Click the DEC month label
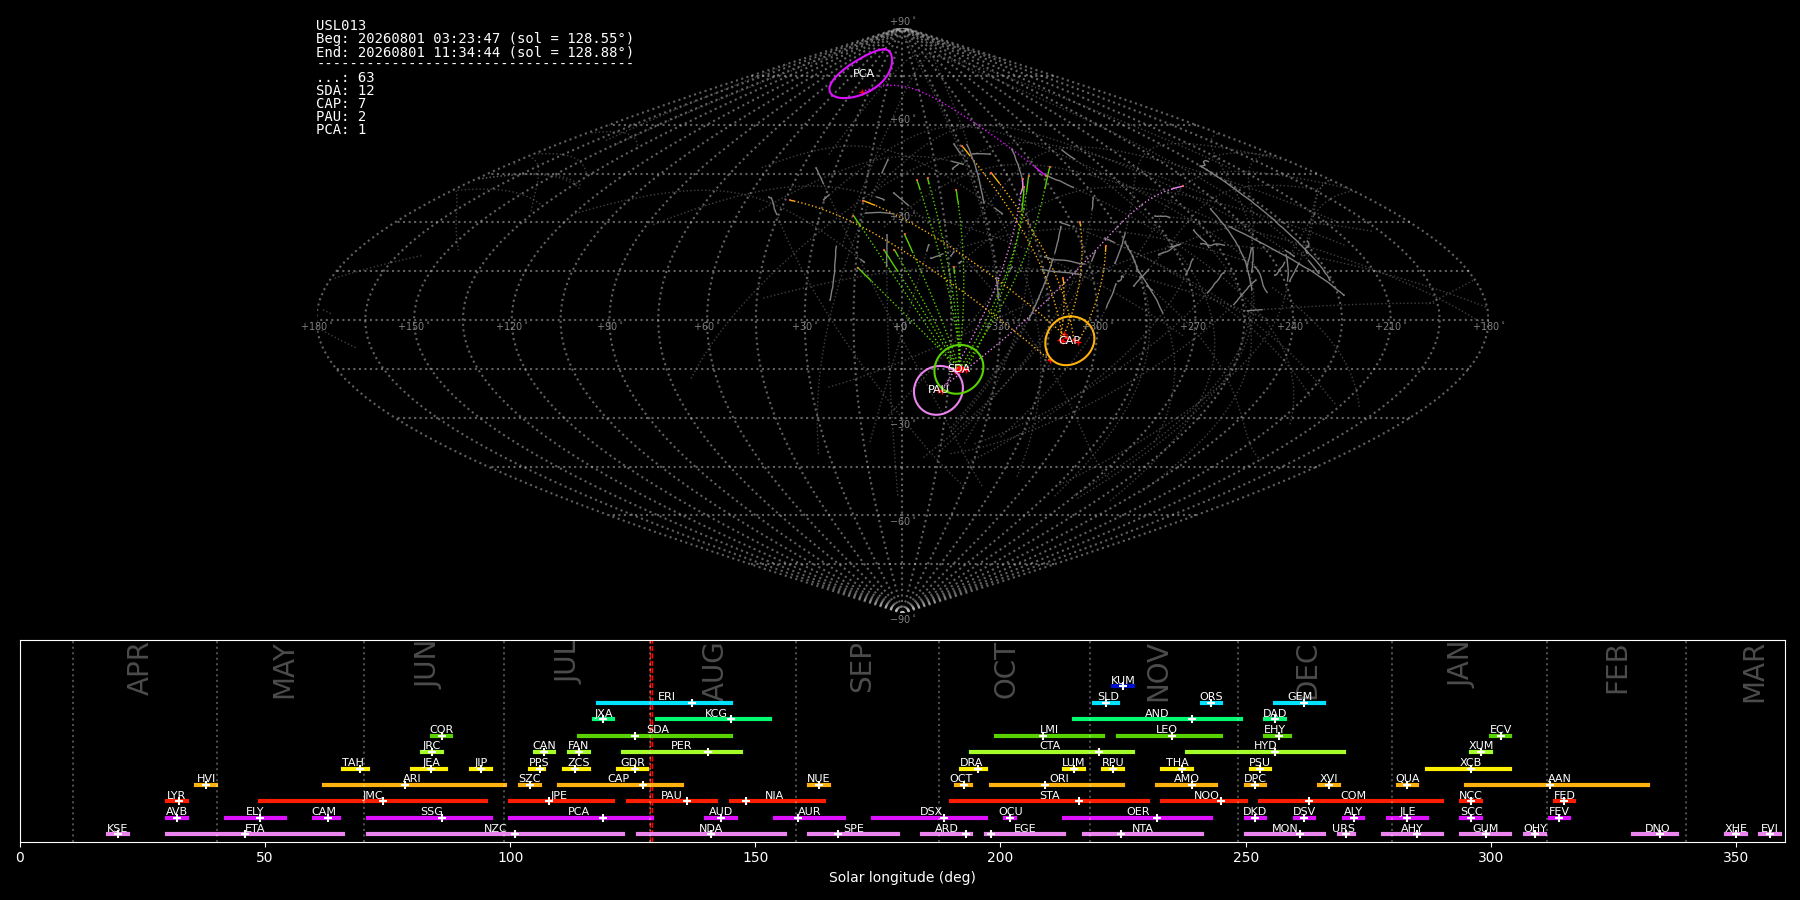 pyautogui.click(x=1307, y=672)
